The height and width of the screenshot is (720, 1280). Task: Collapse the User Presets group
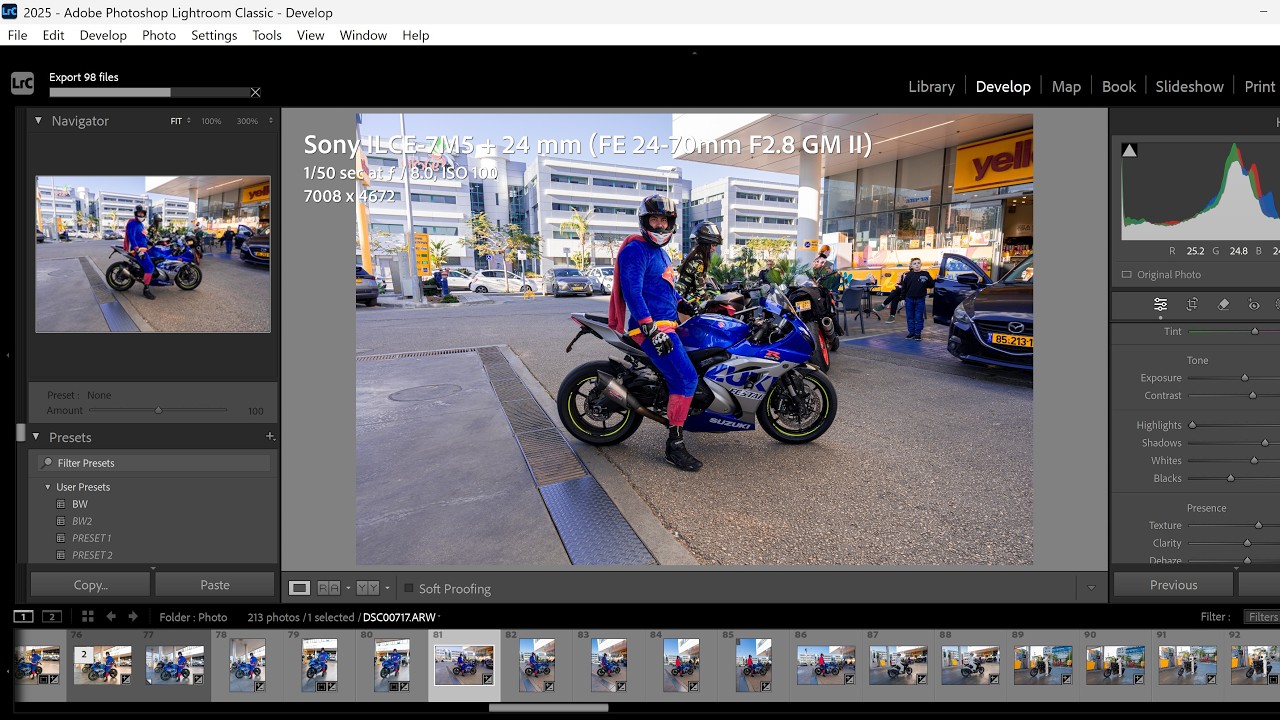[47, 487]
